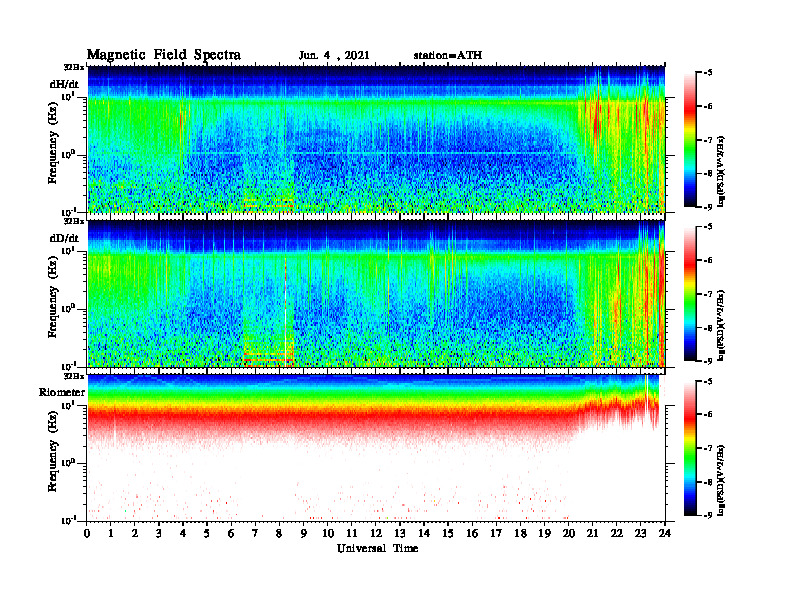Click the 'Riometer' panel label

pyautogui.click(x=62, y=392)
